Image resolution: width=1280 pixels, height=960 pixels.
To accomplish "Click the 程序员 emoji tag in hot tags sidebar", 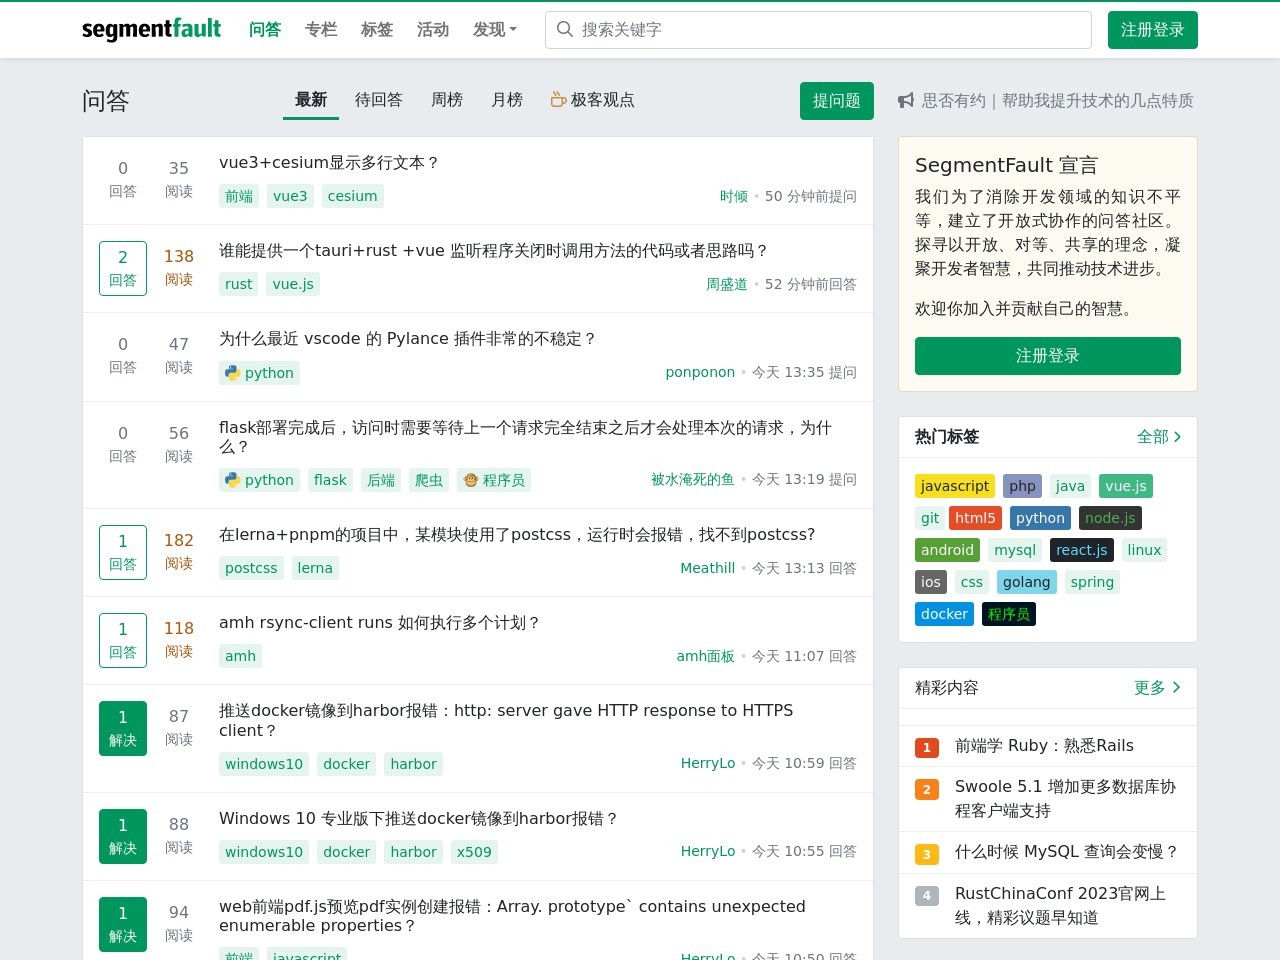I will pos(1008,614).
